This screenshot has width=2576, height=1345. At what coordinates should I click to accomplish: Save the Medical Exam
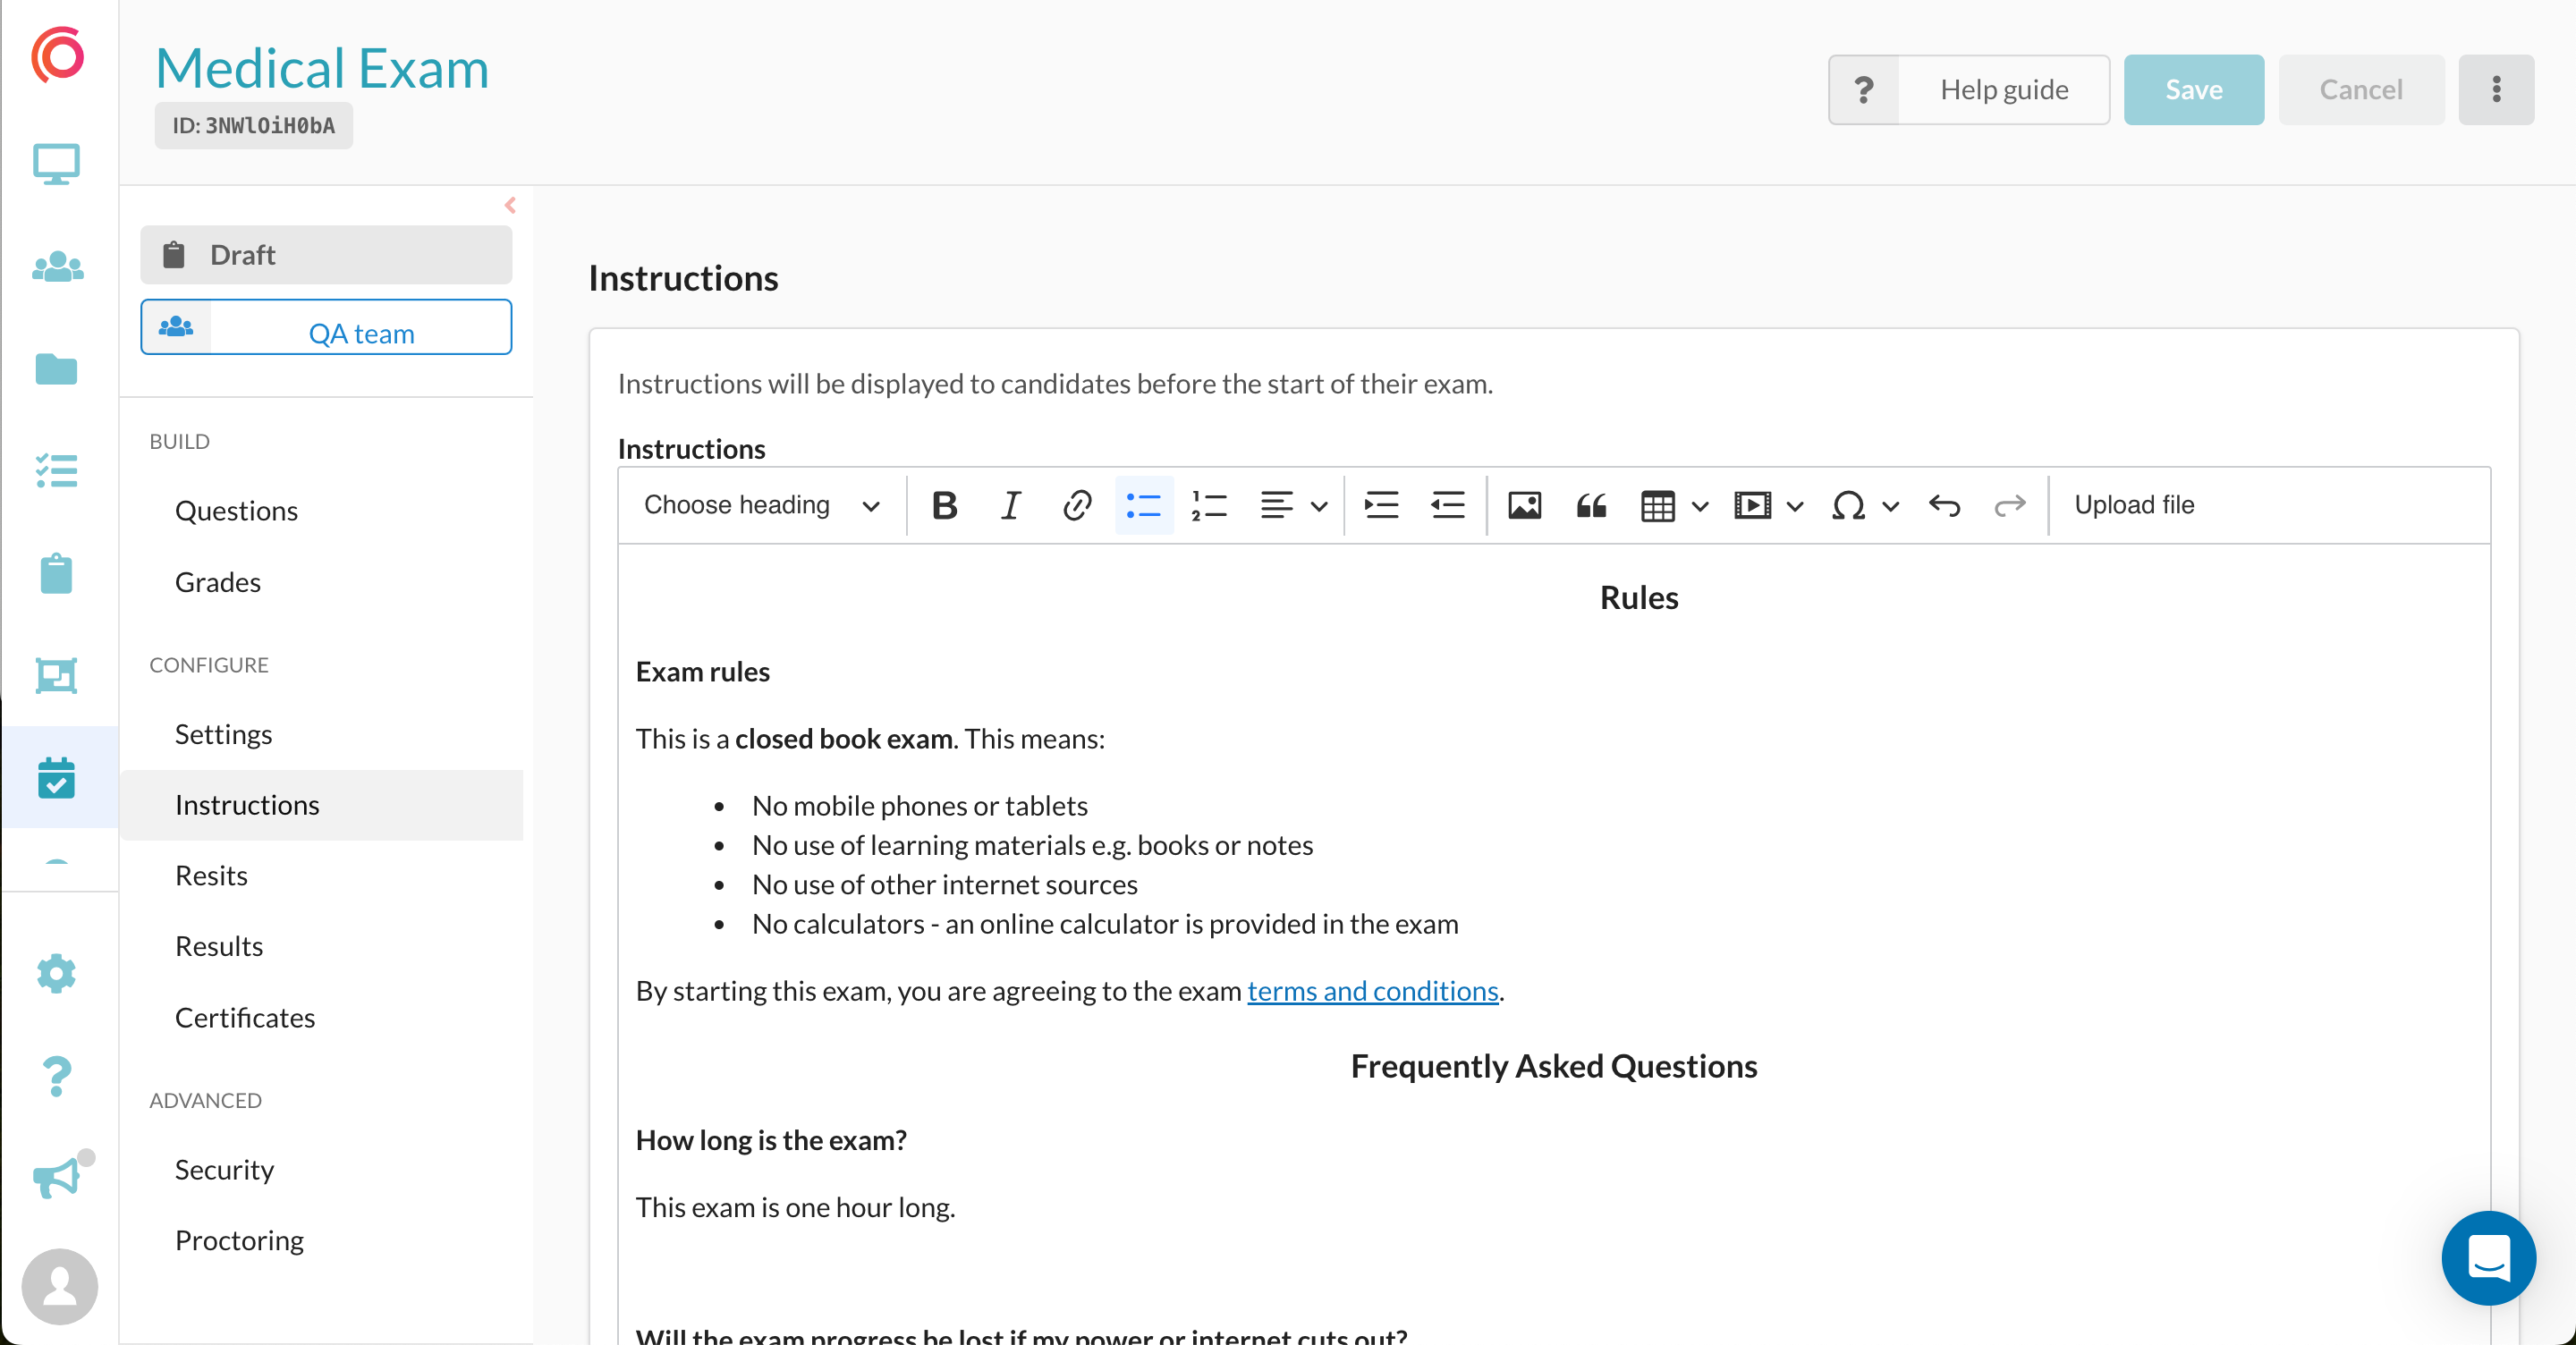pos(2193,89)
